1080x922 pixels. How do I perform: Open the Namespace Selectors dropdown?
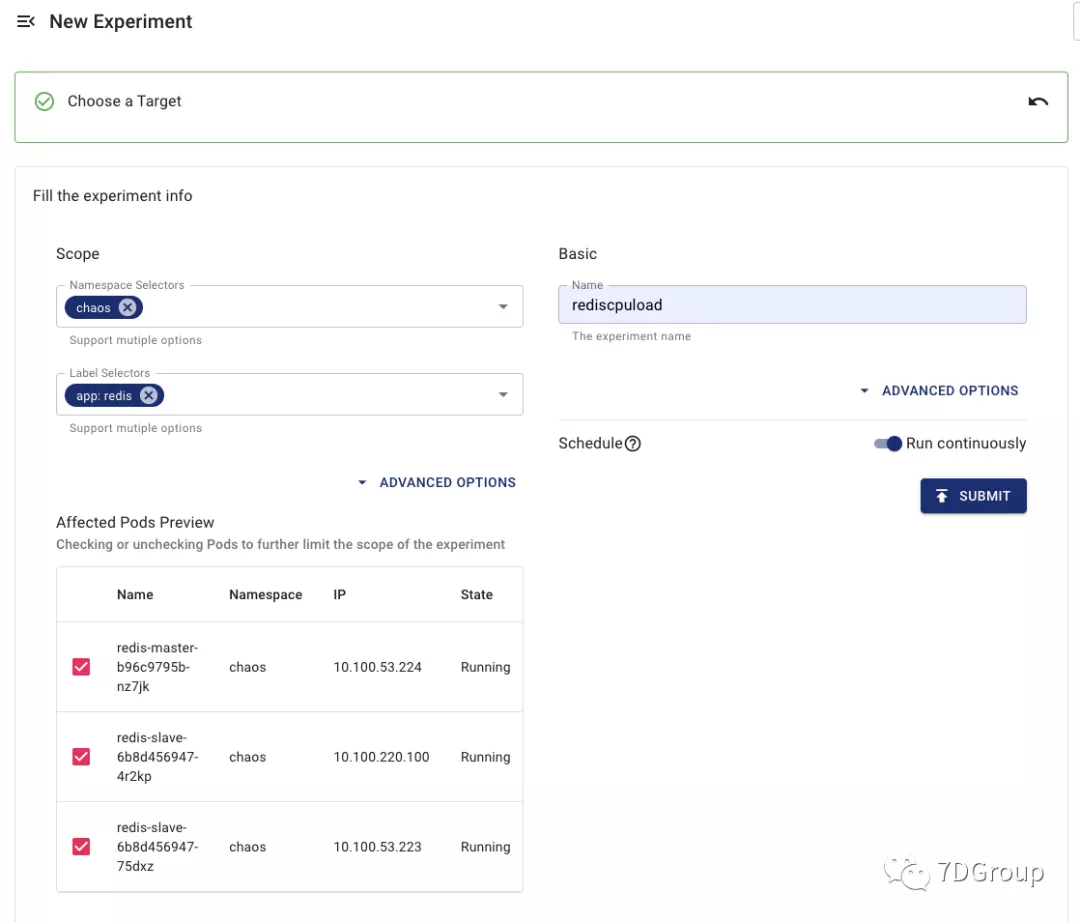click(x=503, y=306)
